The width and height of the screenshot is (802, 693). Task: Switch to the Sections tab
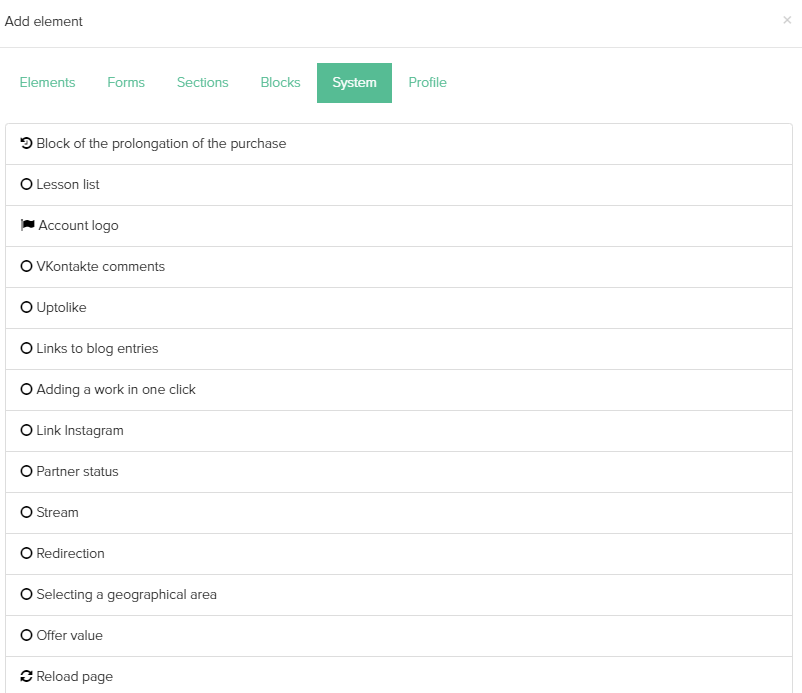click(203, 82)
